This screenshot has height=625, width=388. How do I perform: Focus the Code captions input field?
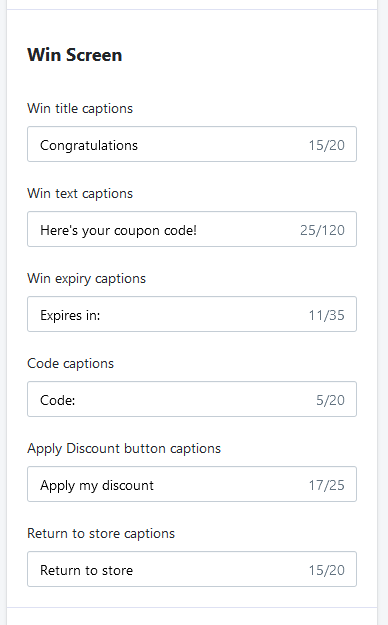coord(192,399)
